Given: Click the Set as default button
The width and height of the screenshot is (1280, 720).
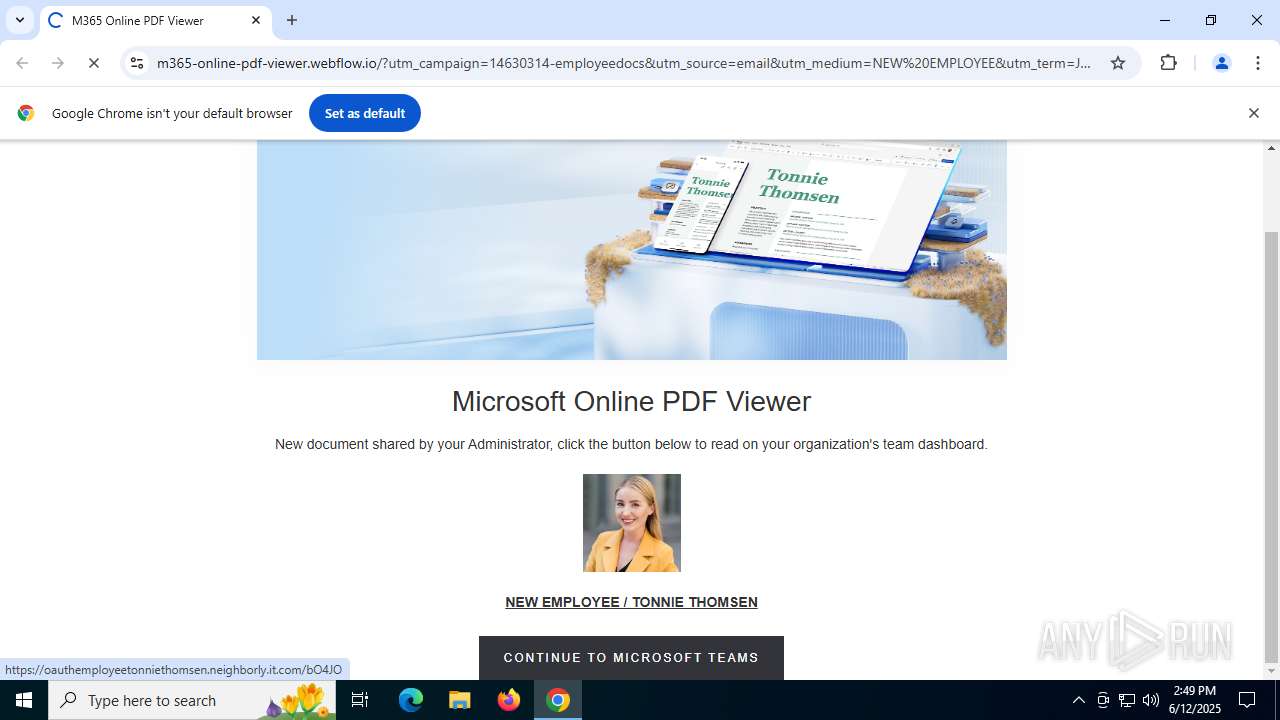Looking at the screenshot, I should (x=365, y=113).
